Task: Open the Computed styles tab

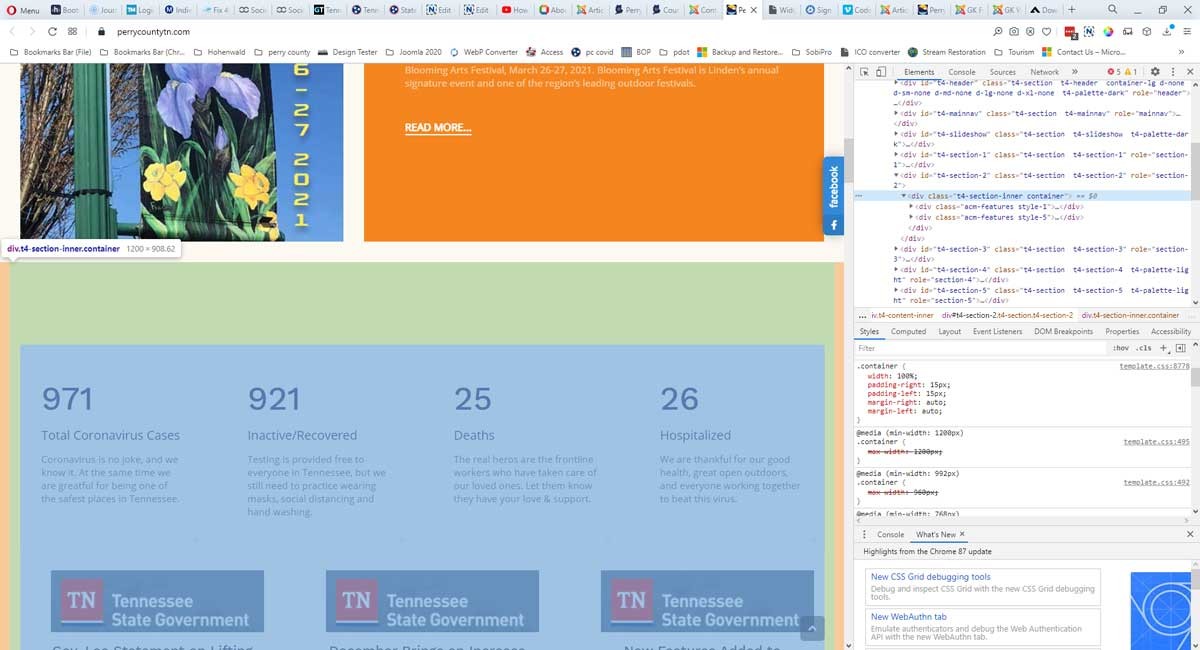Action: (x=908, y=331)
